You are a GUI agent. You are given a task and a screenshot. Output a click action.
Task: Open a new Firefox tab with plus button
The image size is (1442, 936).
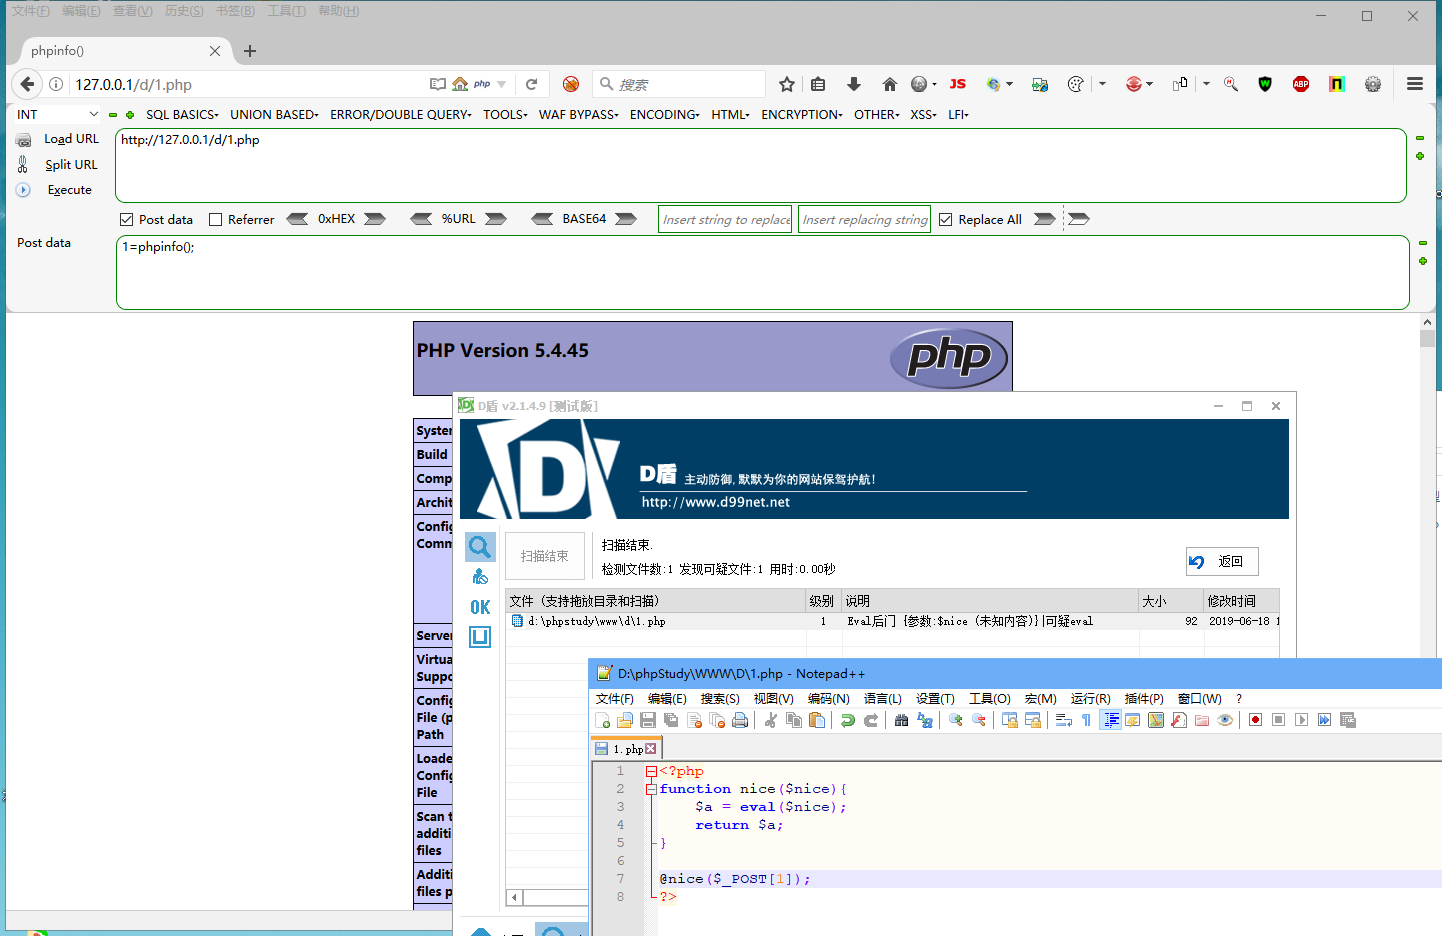(250, 51)
